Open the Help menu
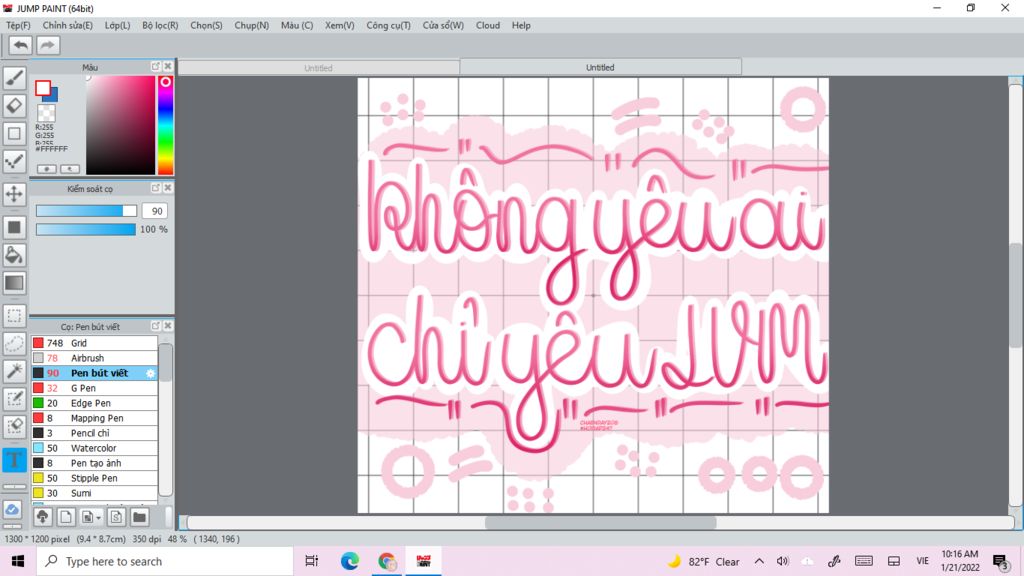Viewport: 1024px width, 576px height. click(521, 25)
